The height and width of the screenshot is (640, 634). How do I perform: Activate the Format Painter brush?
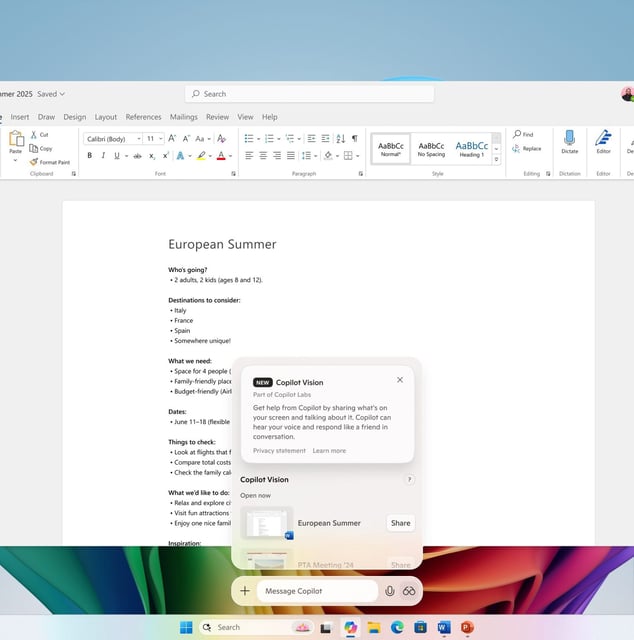coord(34,162)
